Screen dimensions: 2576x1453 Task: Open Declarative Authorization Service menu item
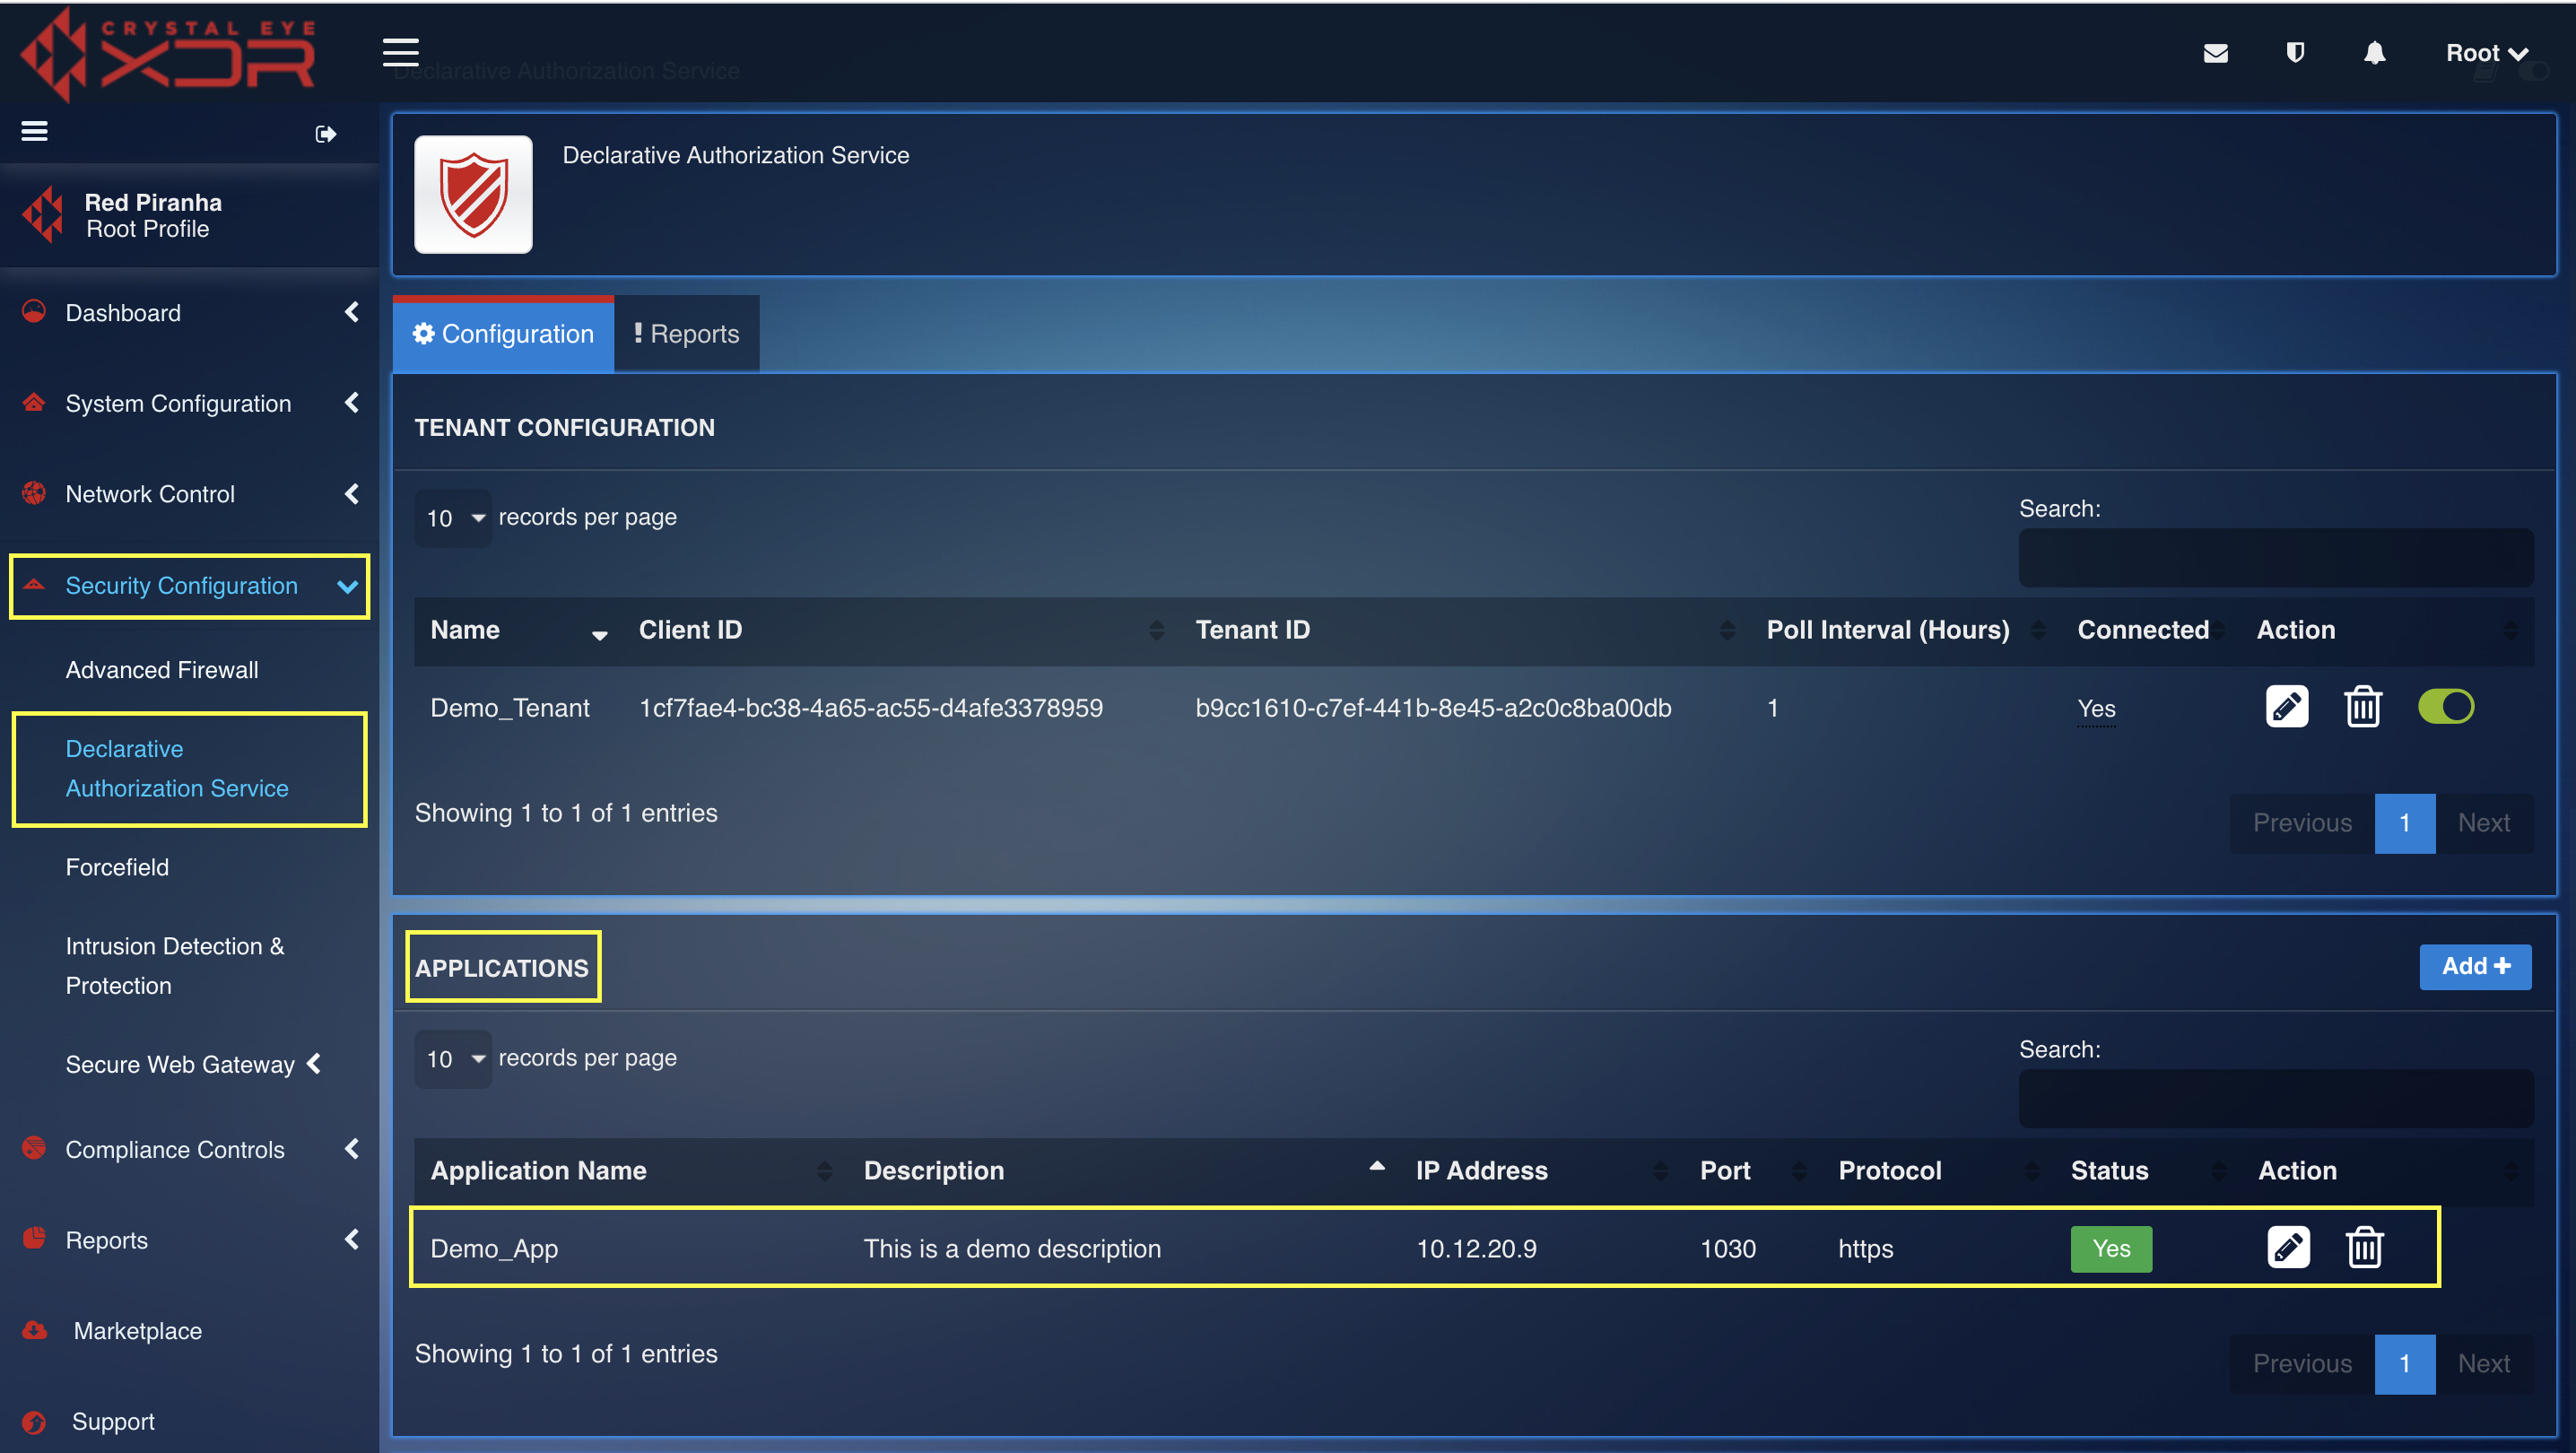point(177,768)
